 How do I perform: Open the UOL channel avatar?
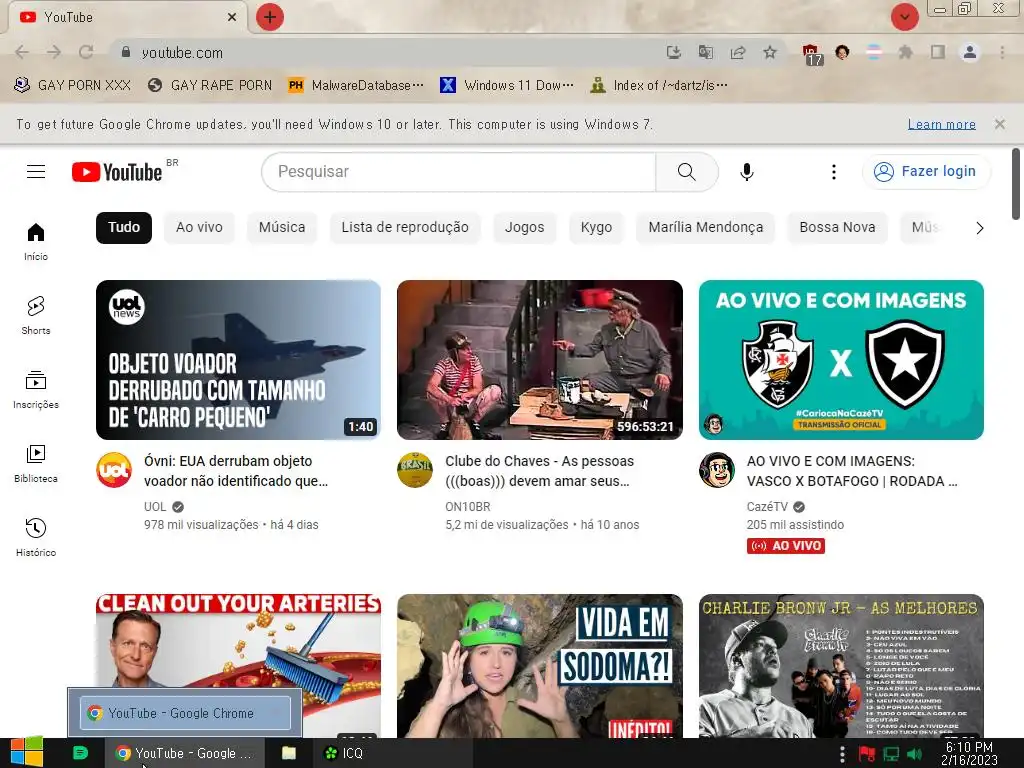click(114, 470)
